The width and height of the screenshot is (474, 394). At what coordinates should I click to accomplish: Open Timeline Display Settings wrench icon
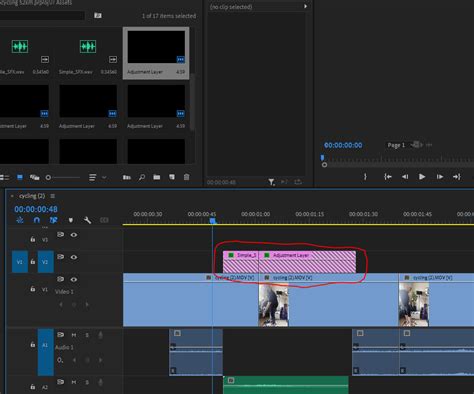pos(88,220)
